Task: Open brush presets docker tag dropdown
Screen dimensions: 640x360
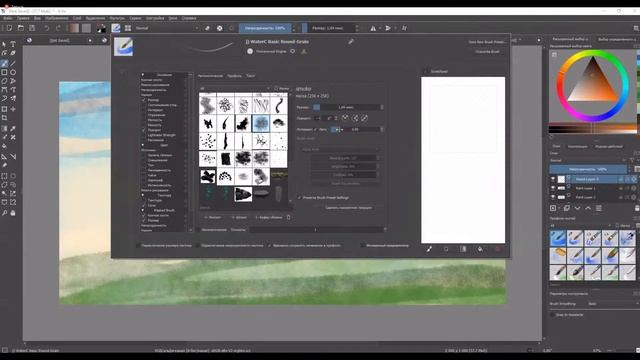Action: click(580, 225)
